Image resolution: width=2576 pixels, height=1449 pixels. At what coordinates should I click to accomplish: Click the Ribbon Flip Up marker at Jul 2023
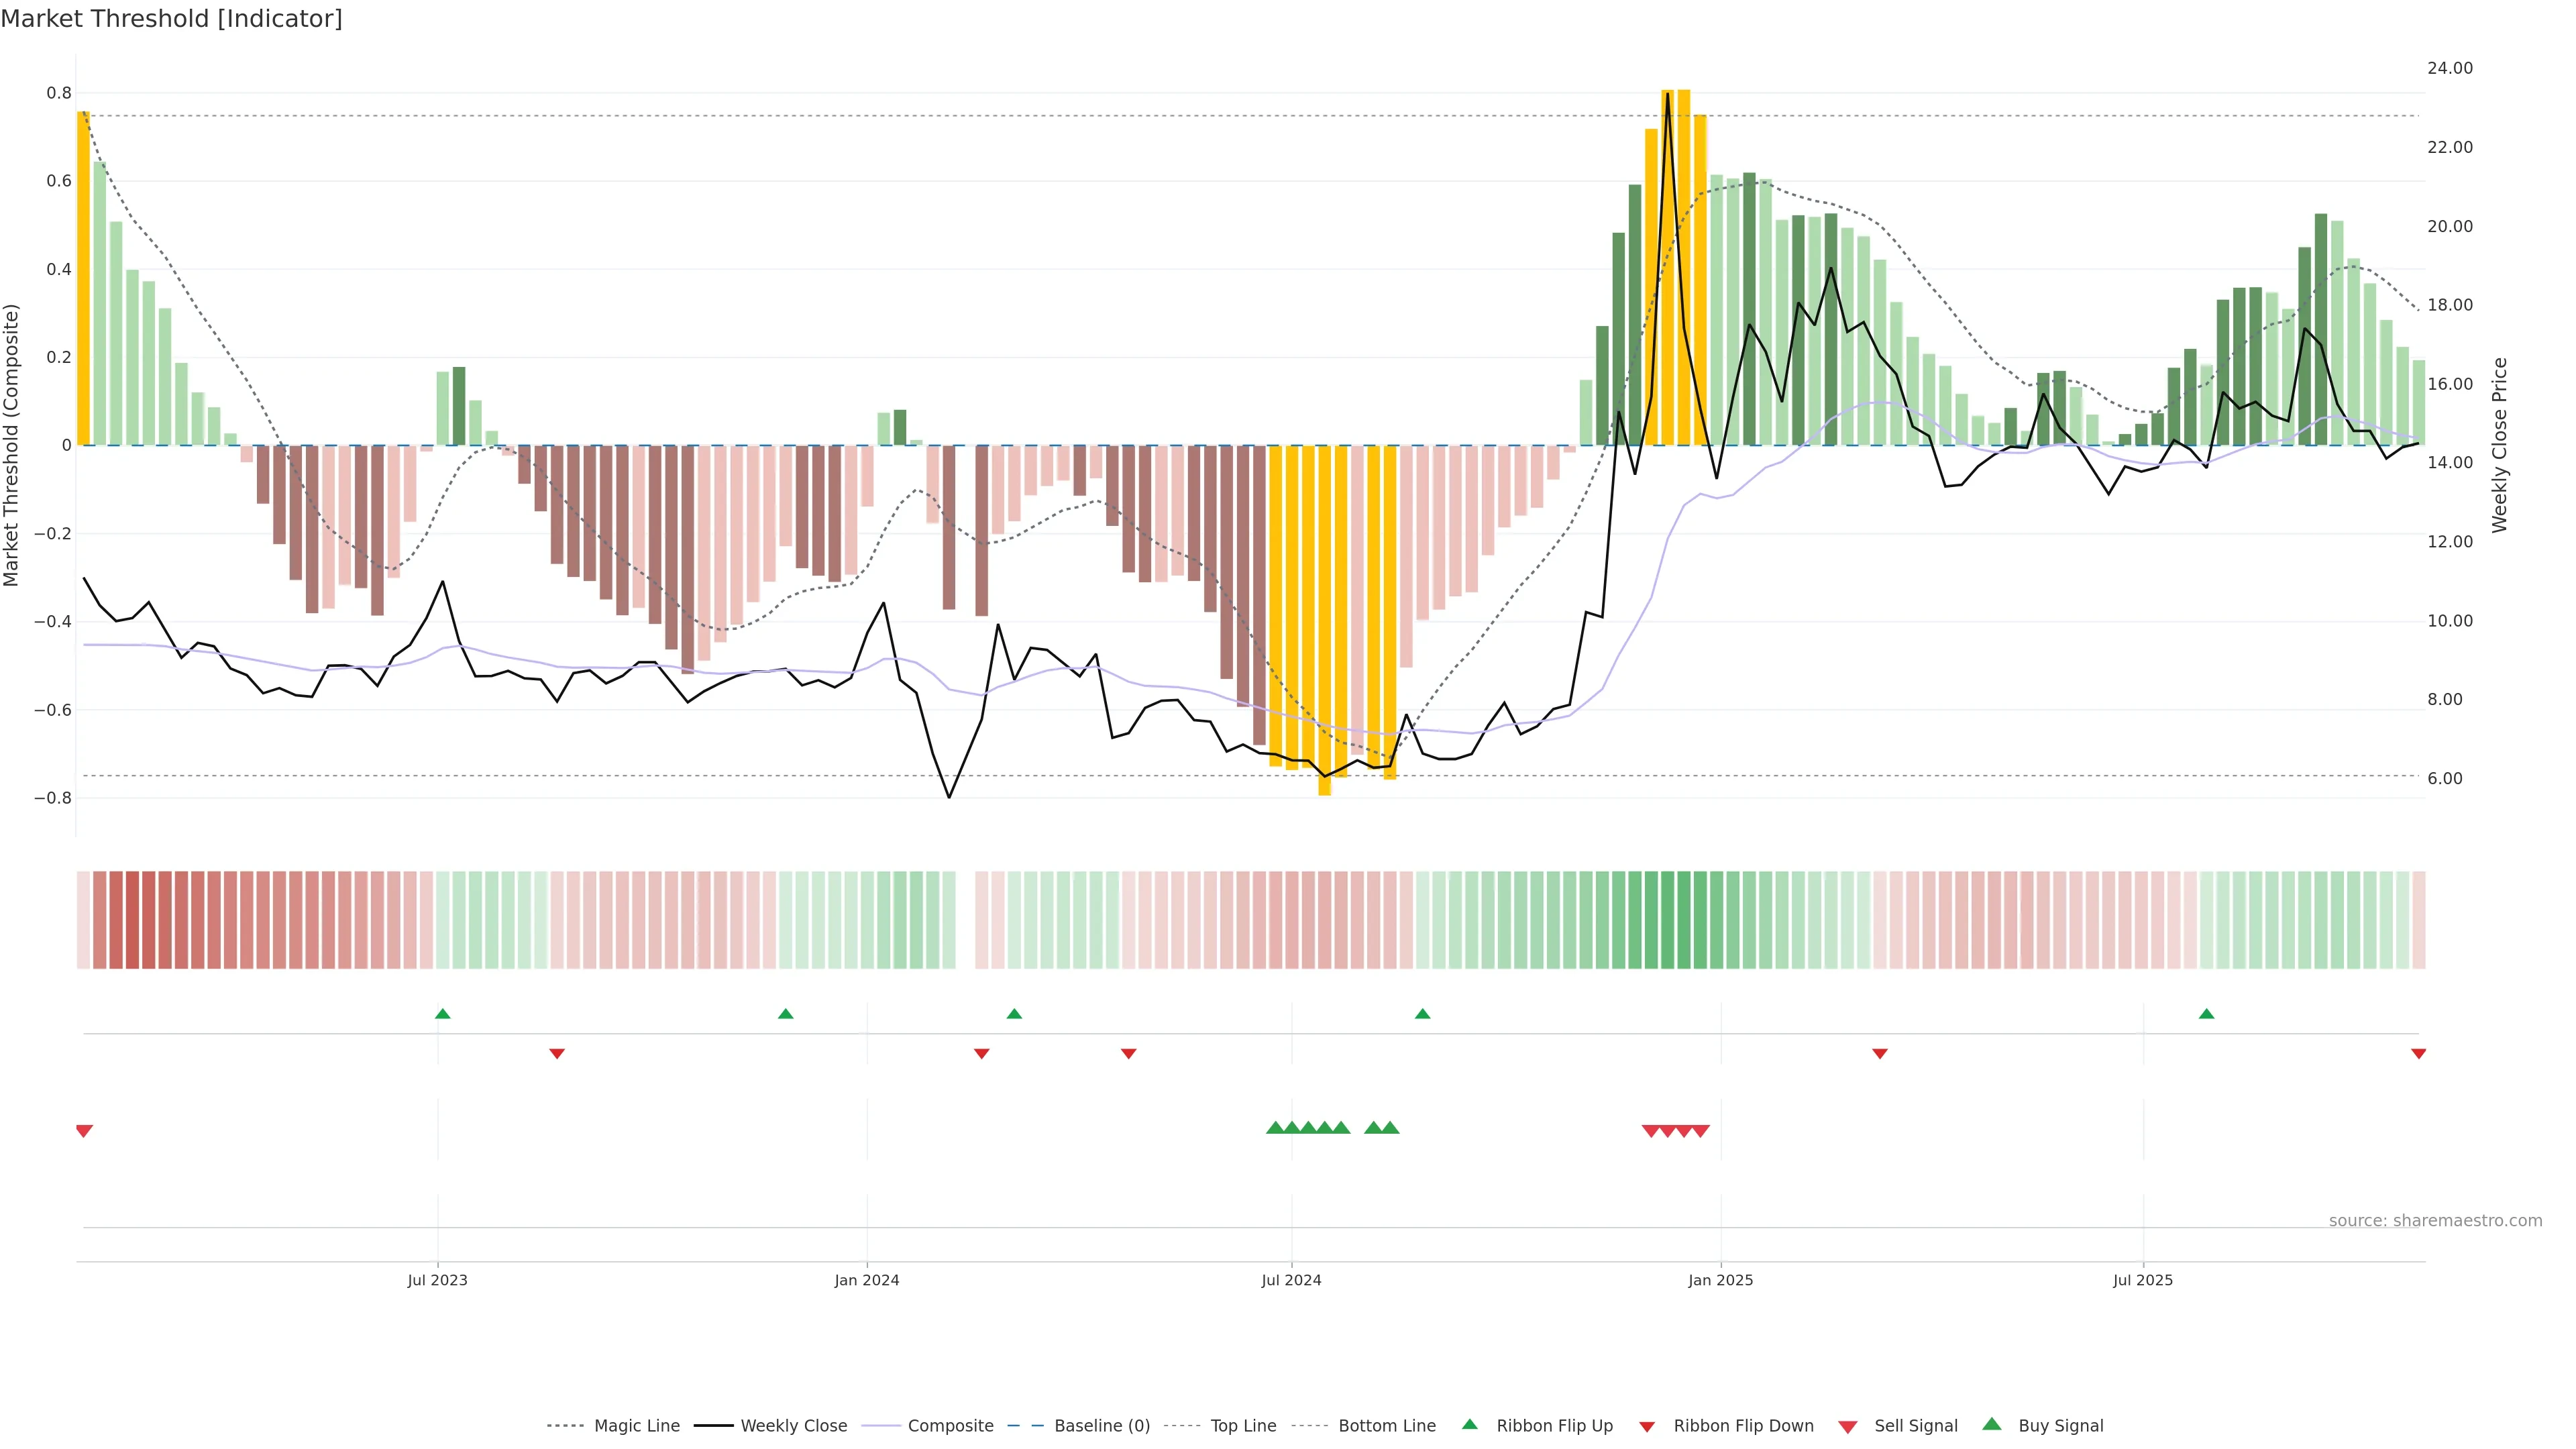[x=443, y=1014]
